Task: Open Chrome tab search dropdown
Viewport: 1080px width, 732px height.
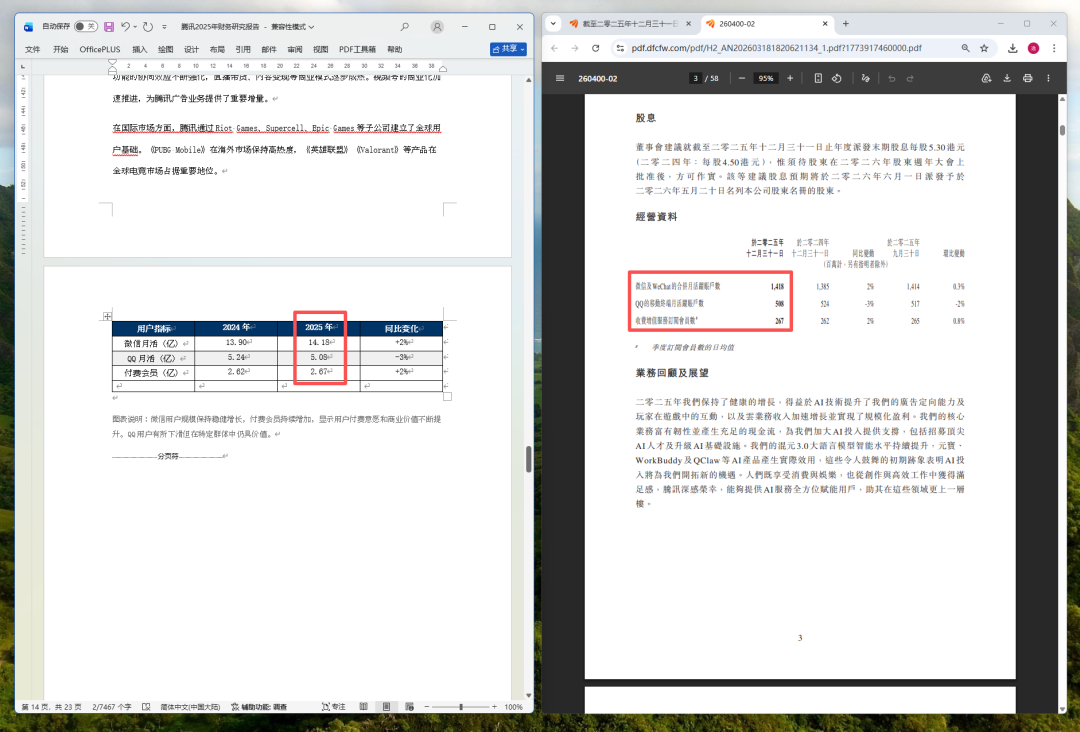Action: tap(553, 23)
